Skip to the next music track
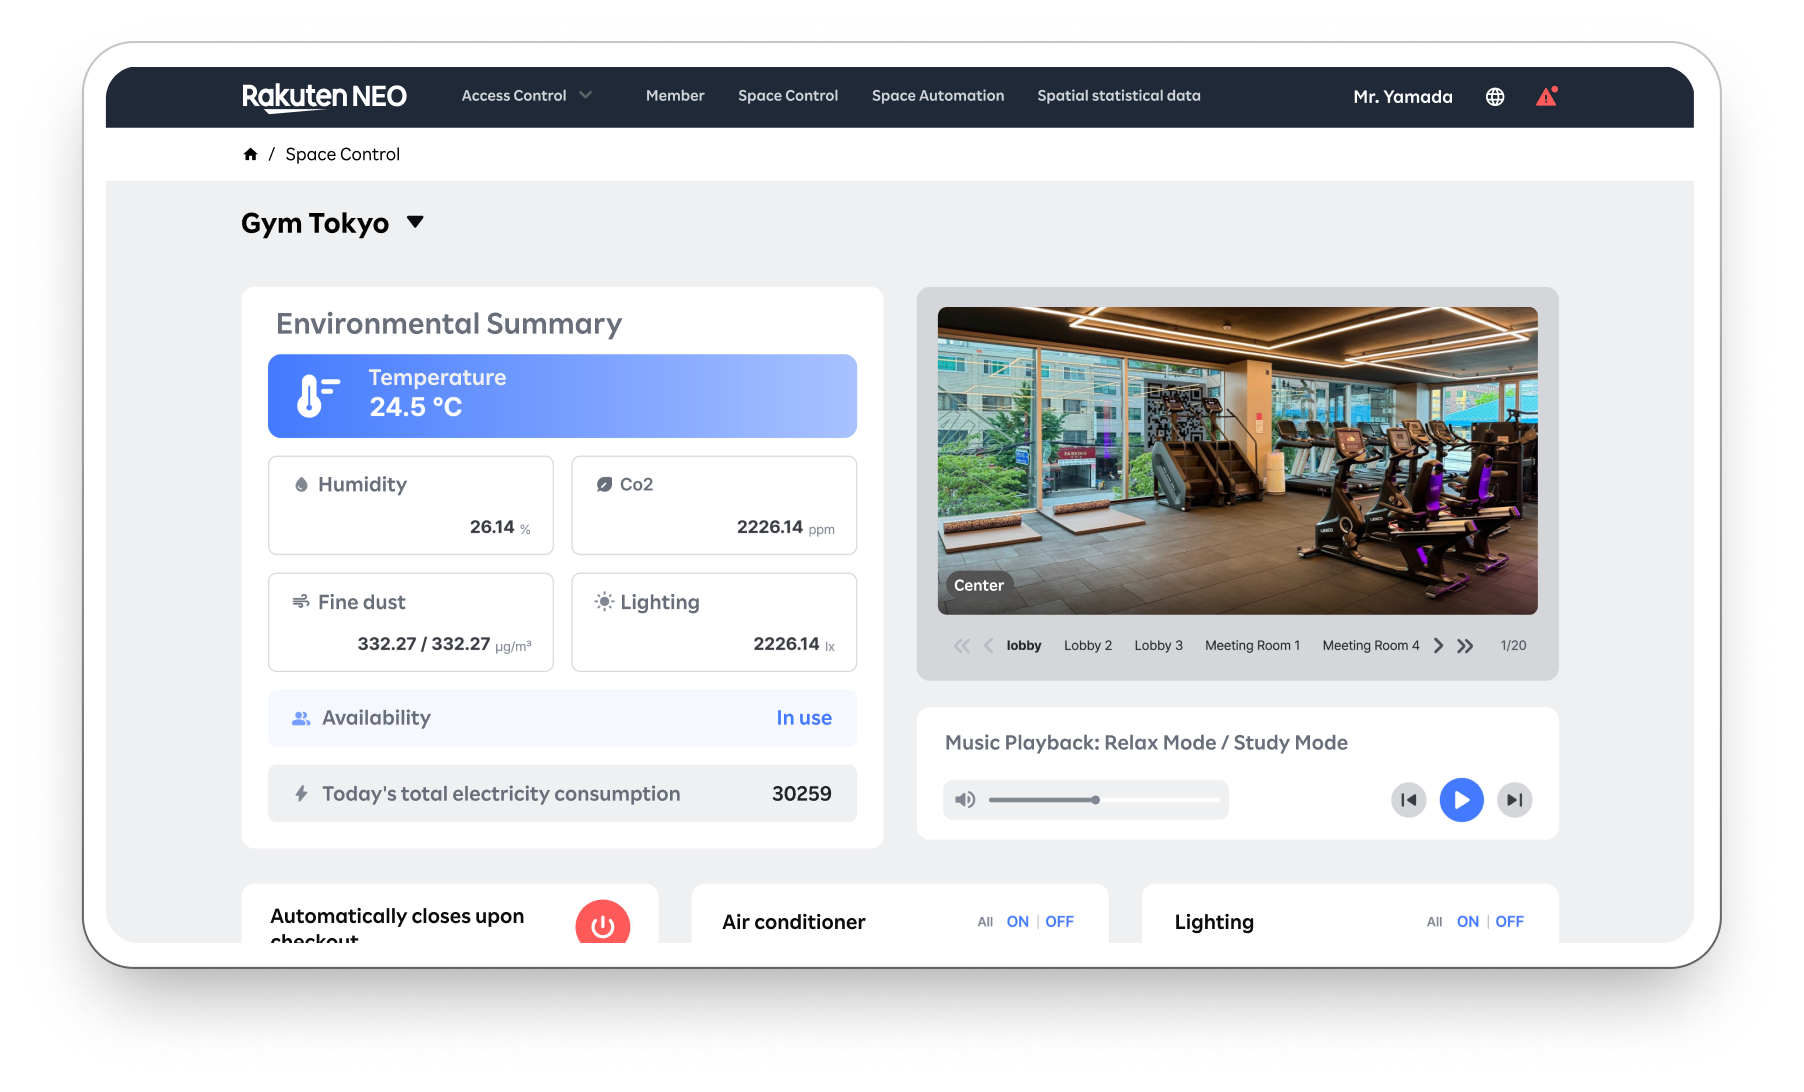 [1514, 800]
